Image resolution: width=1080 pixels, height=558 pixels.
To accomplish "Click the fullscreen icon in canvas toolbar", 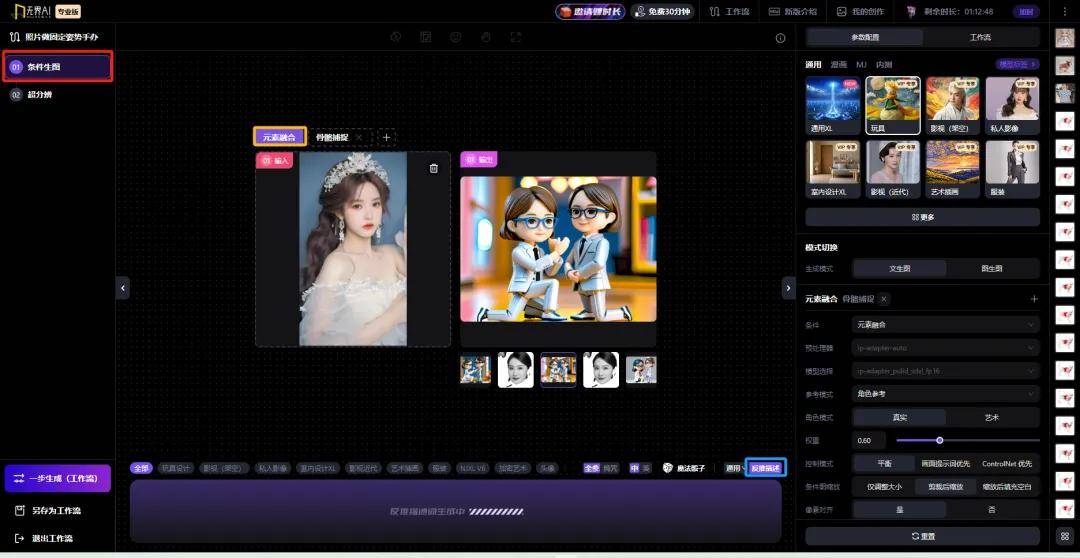I will [x=516, y=37].
